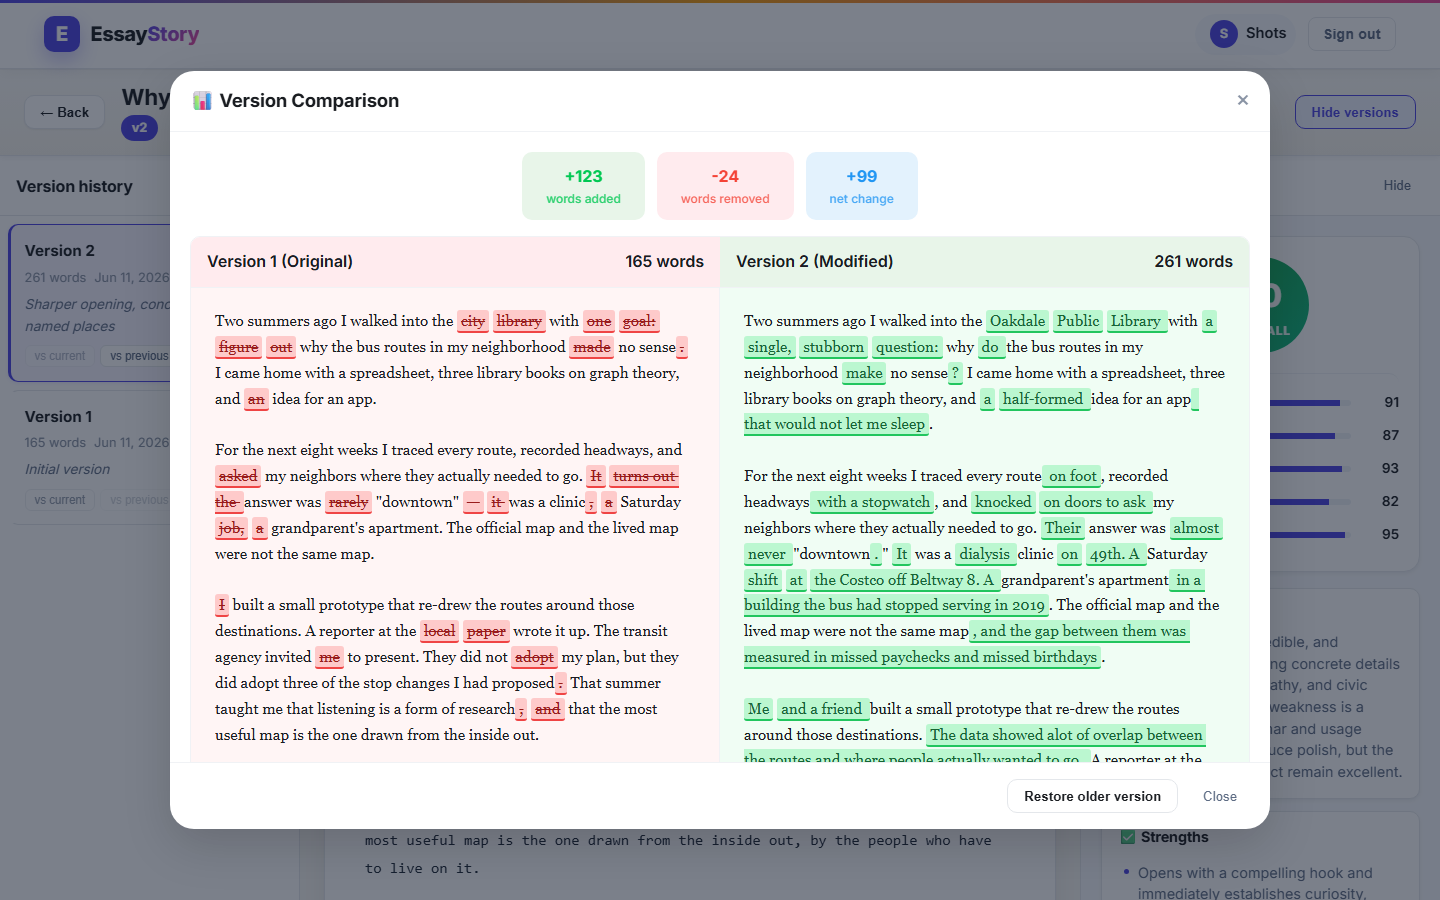Screen dimensions: 1440x900
Task: Open the Shots user avatar
Action: pos(1224,34)
